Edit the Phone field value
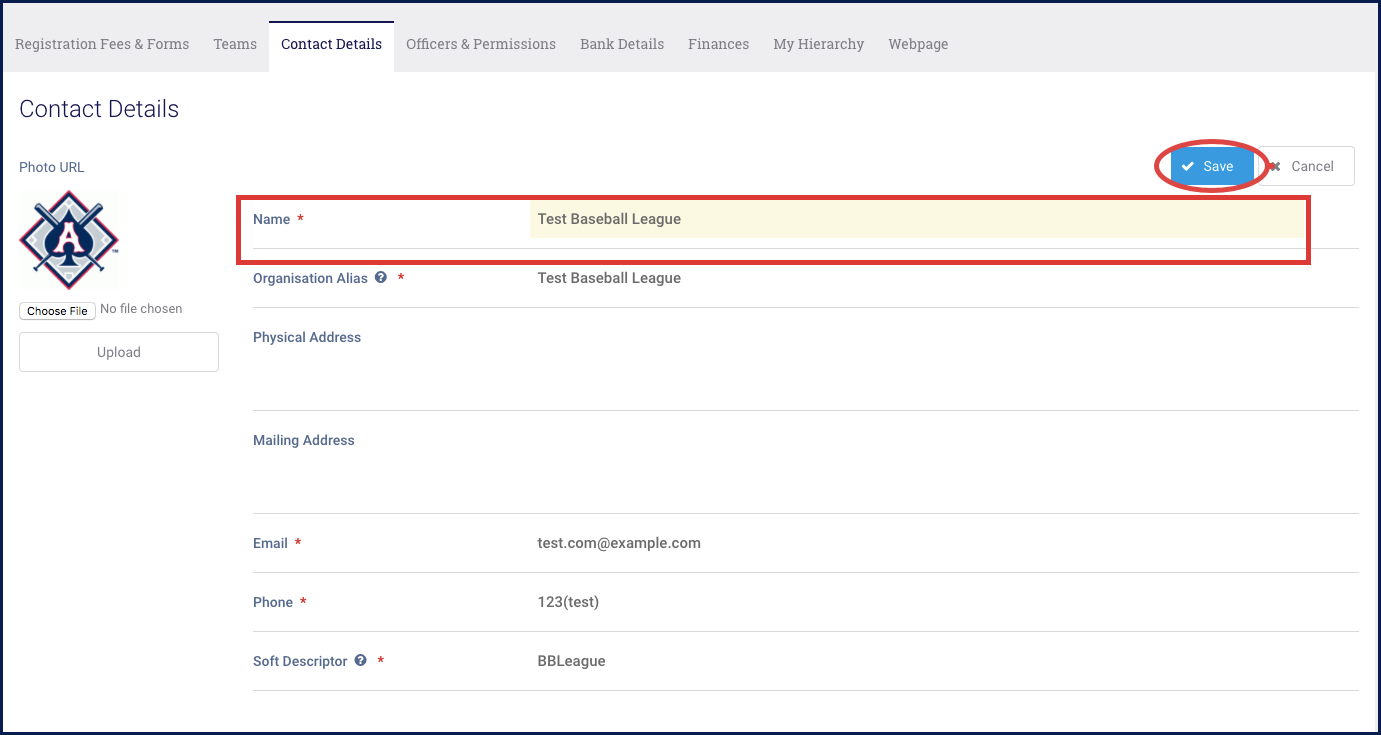The height and width of the screenshot is (735, 1381). point(943,602)
